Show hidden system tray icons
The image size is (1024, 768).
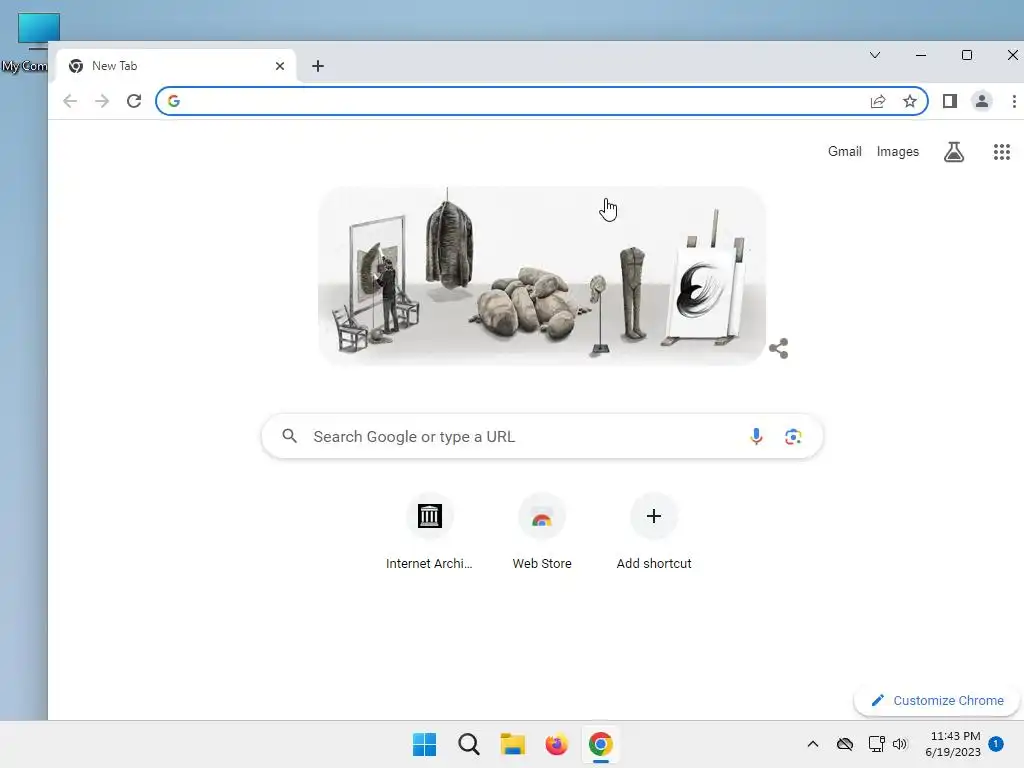coord(812,744)
